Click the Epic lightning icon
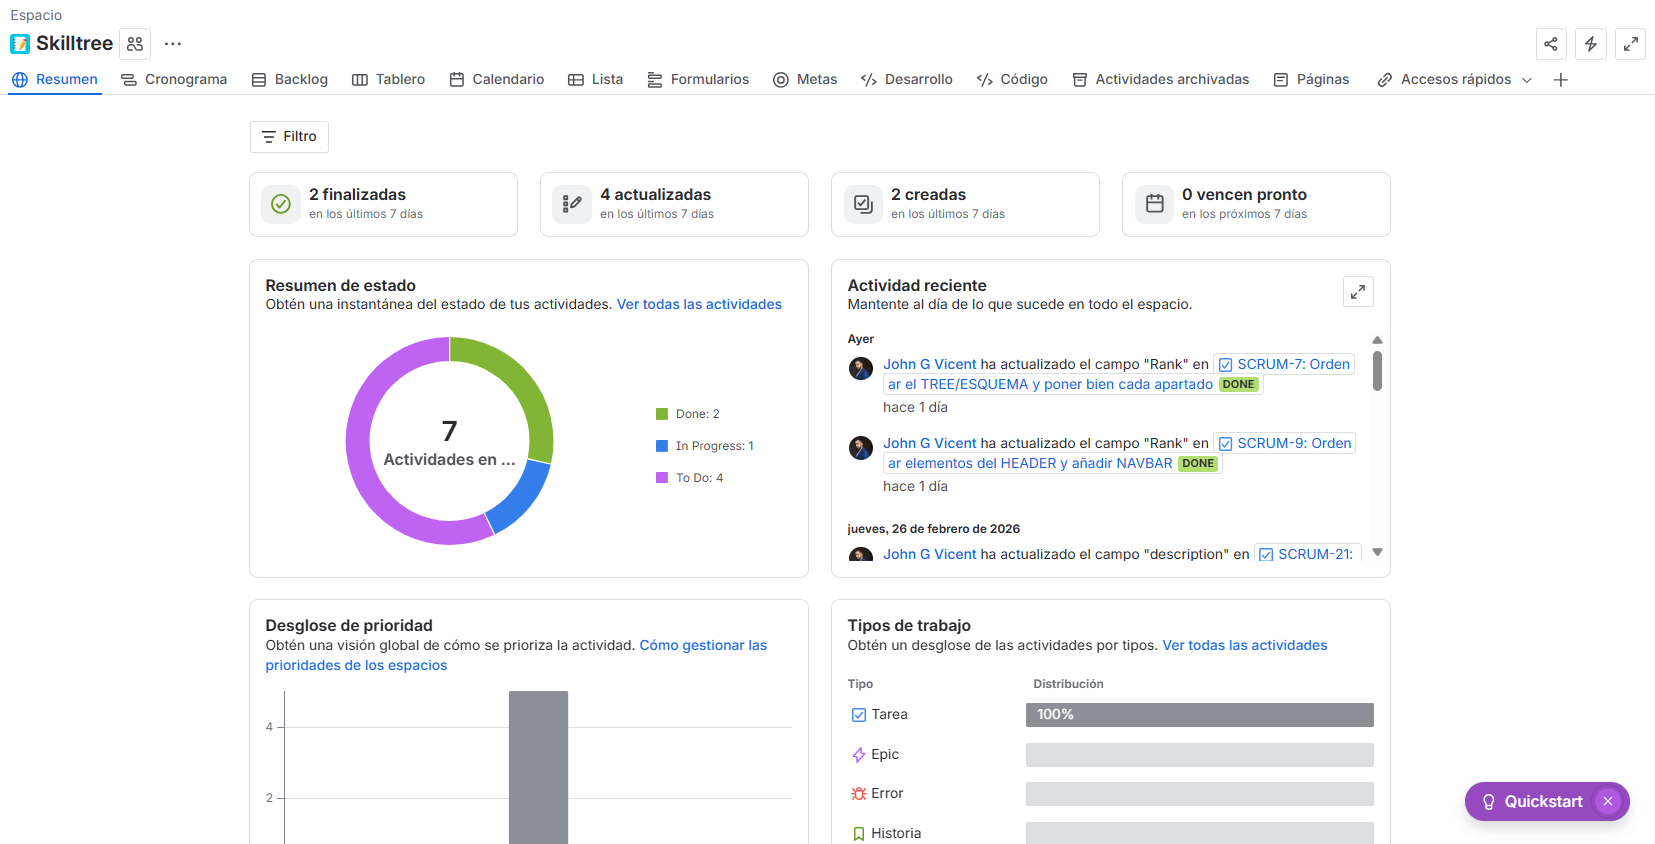This screenshot has width=1655, height=844. click(858, 755)
